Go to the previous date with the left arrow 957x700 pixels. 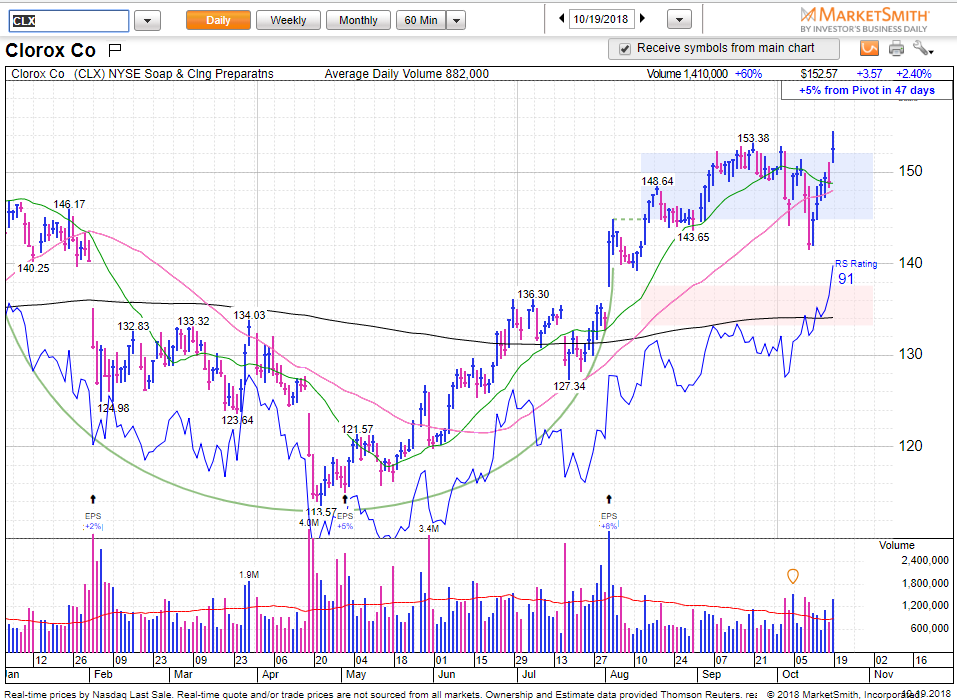click(x=562, y=19)
